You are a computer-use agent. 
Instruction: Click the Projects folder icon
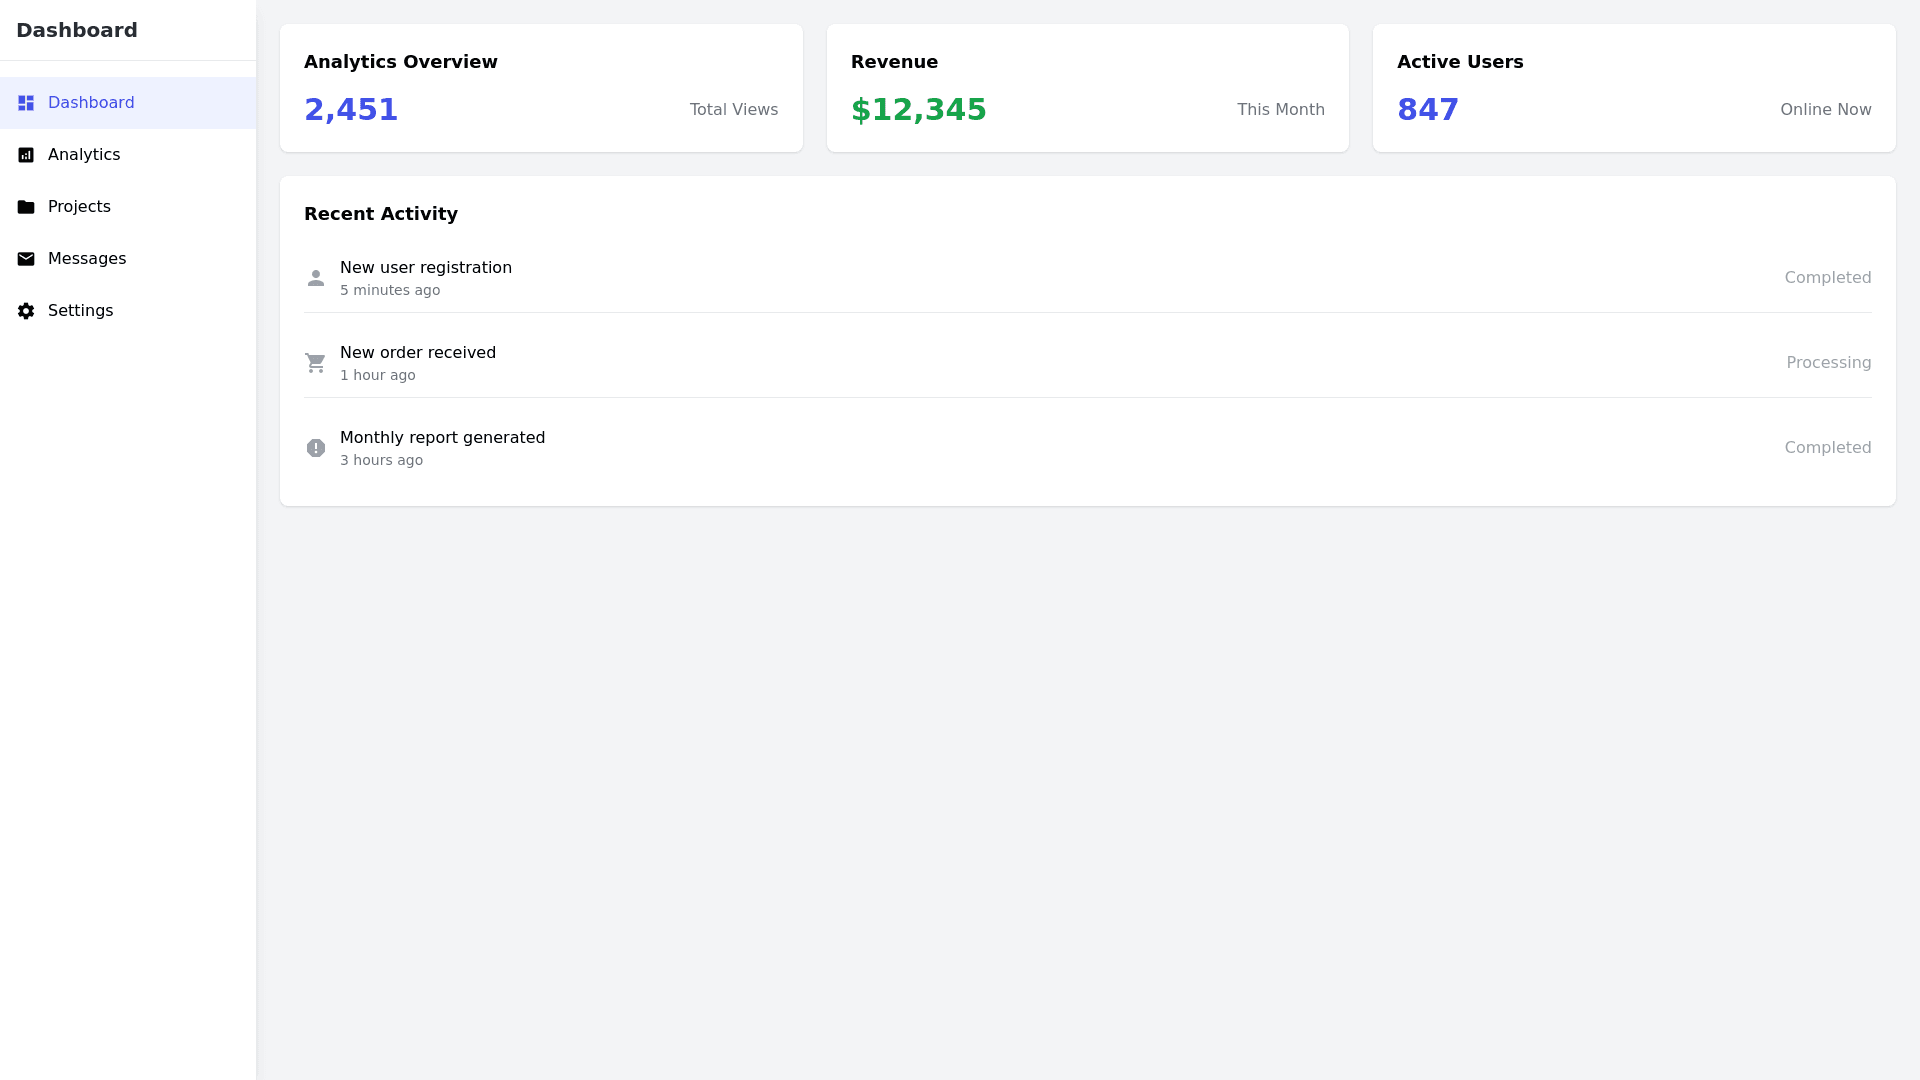coord(26,207)
